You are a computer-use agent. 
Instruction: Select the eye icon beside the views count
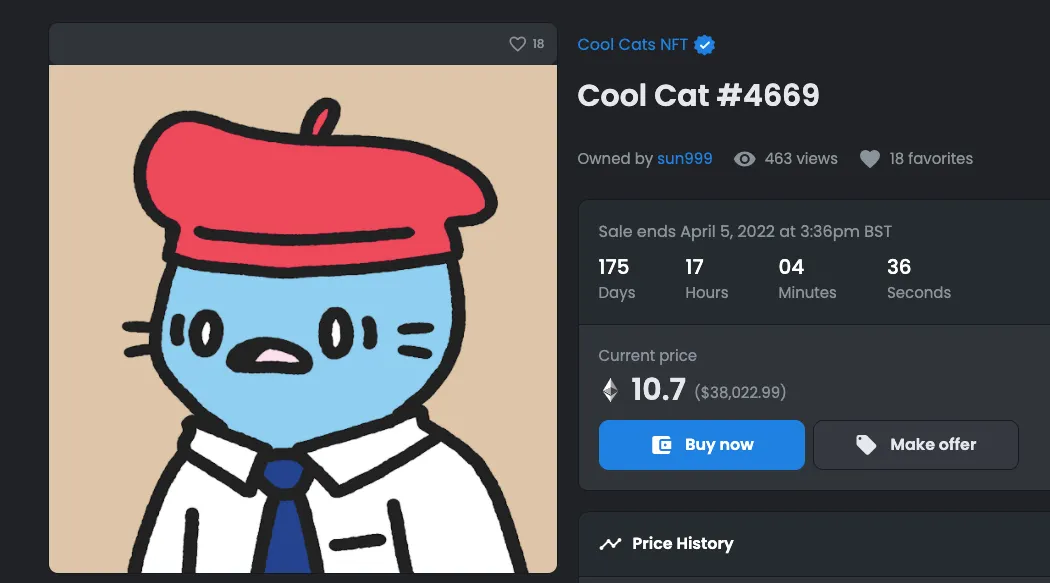[x=744, y=158]
